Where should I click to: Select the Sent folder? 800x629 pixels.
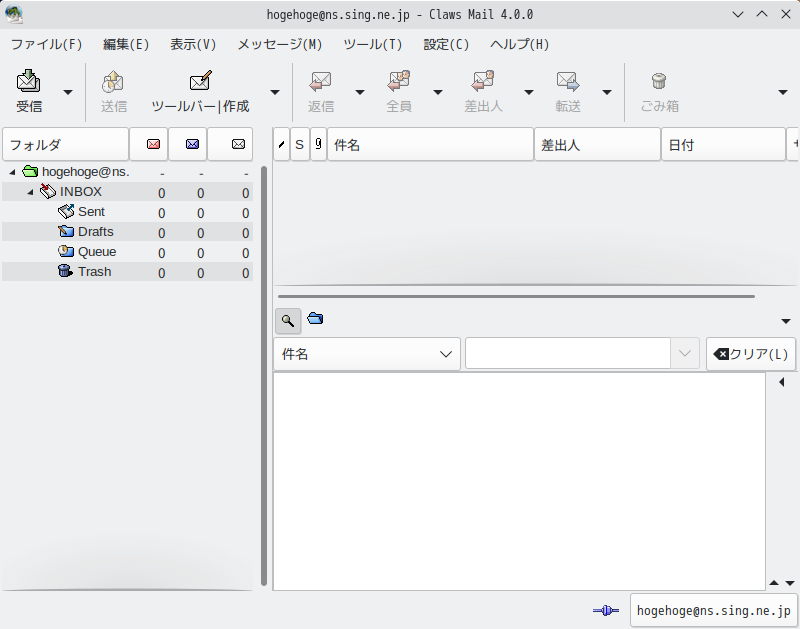click(128, 212)
